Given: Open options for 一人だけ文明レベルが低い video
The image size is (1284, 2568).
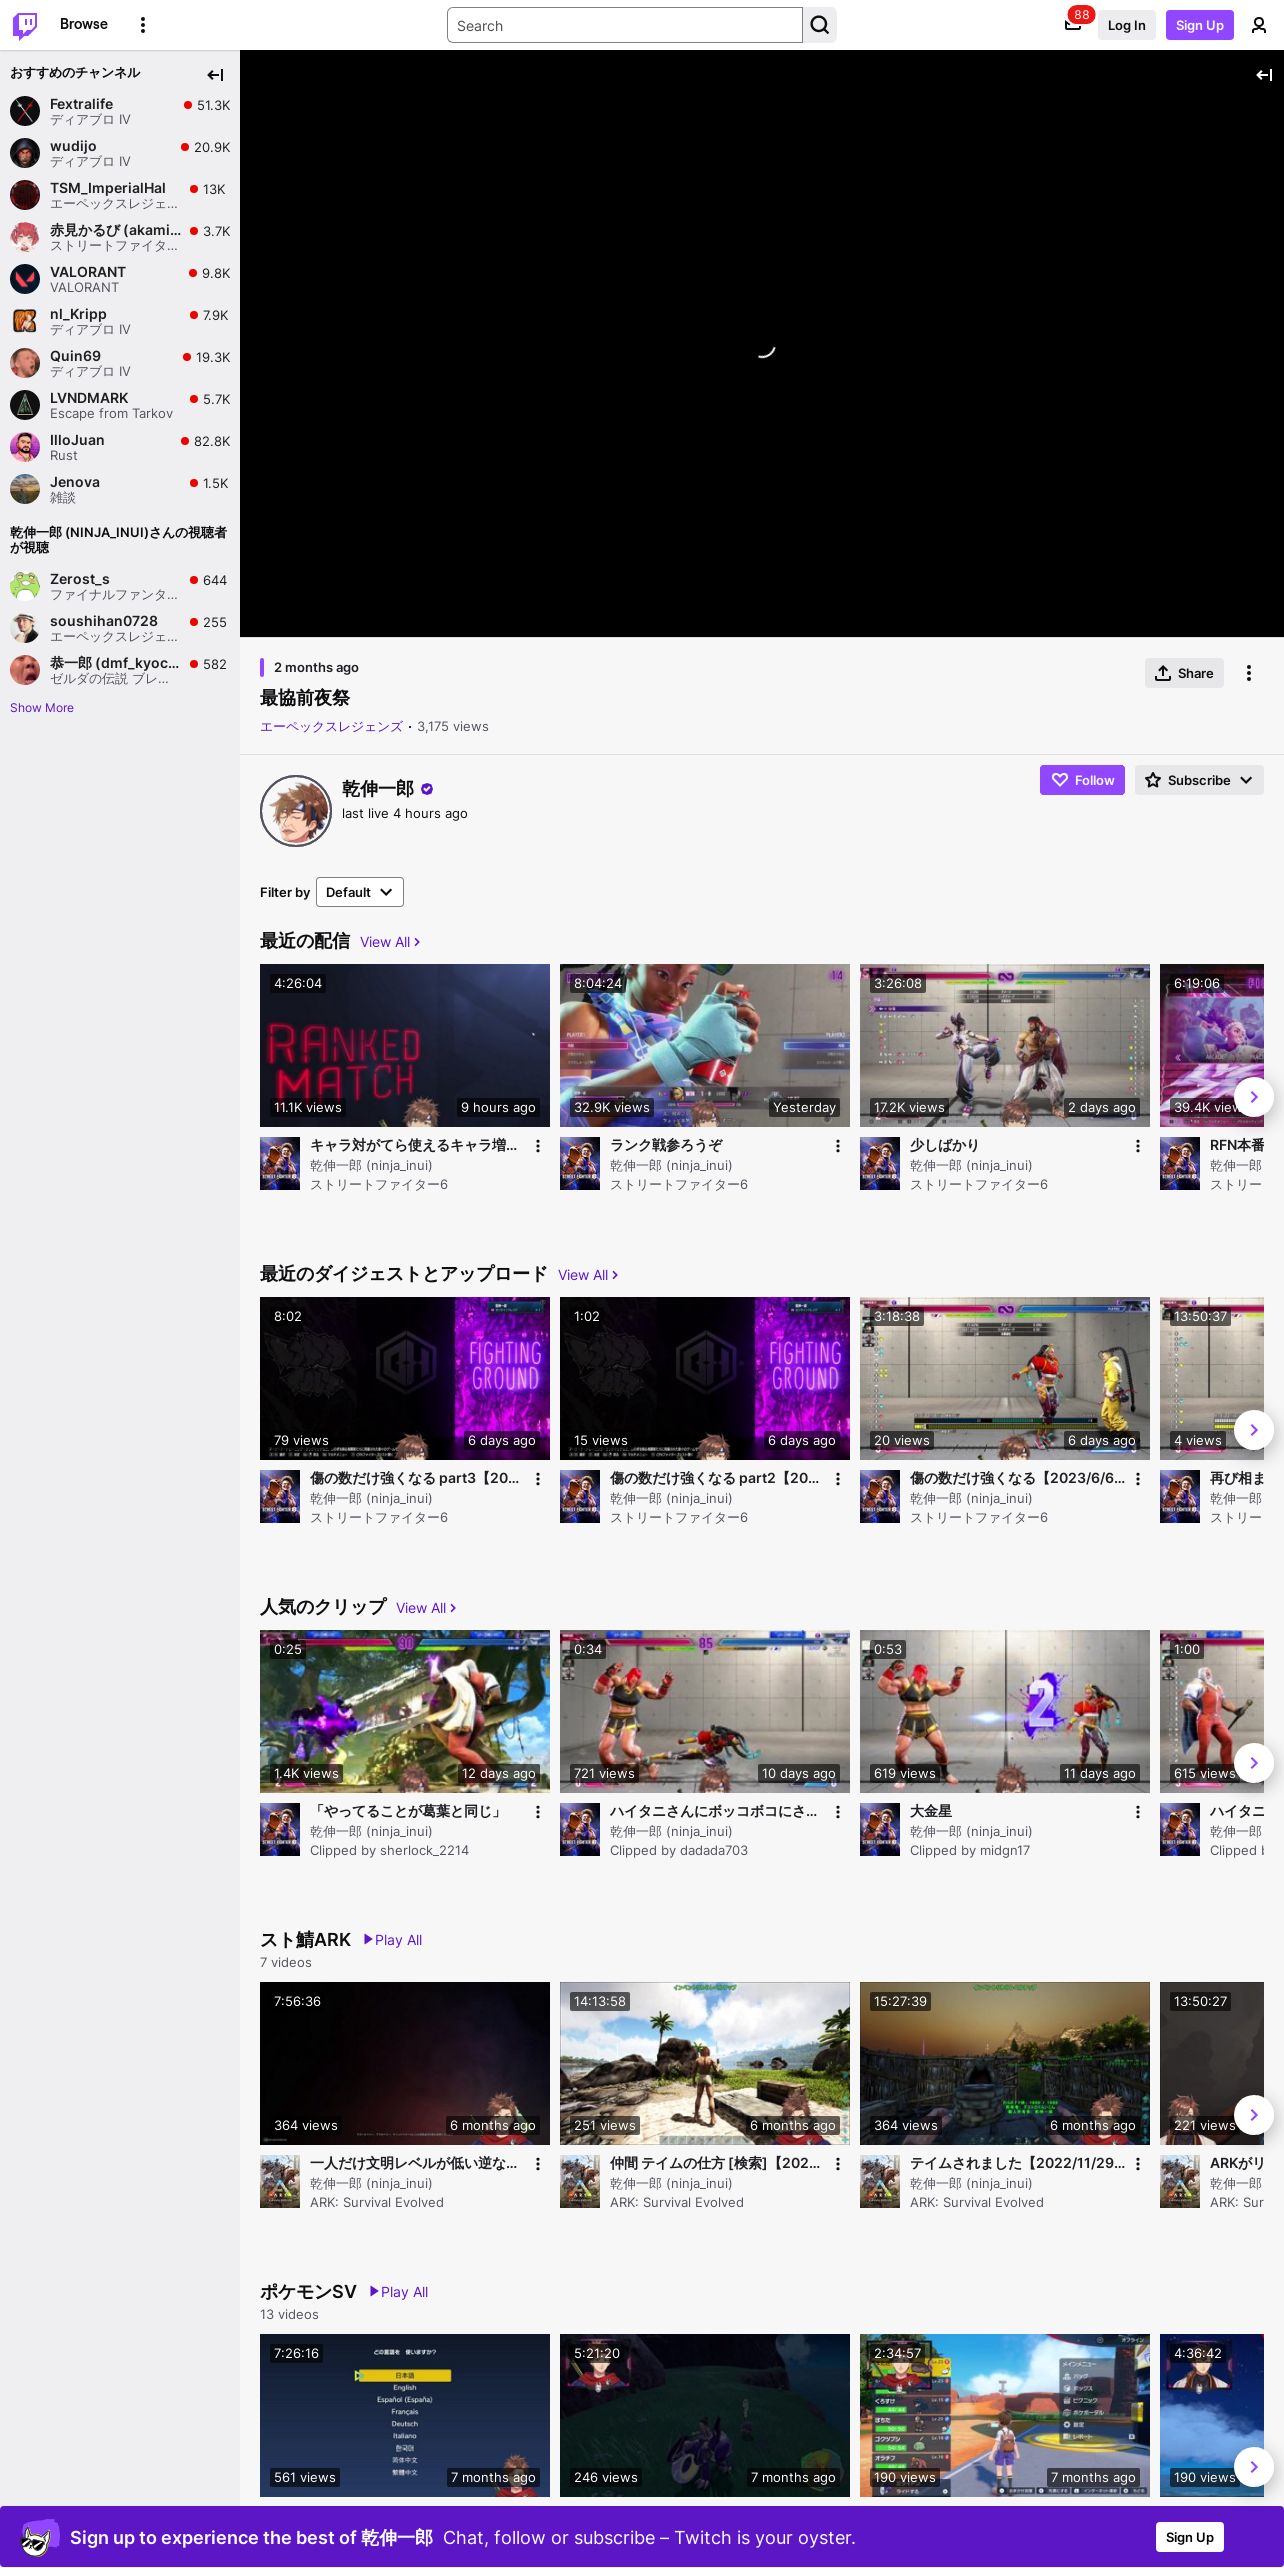Looking at the screenshot, I should 538,2164.
